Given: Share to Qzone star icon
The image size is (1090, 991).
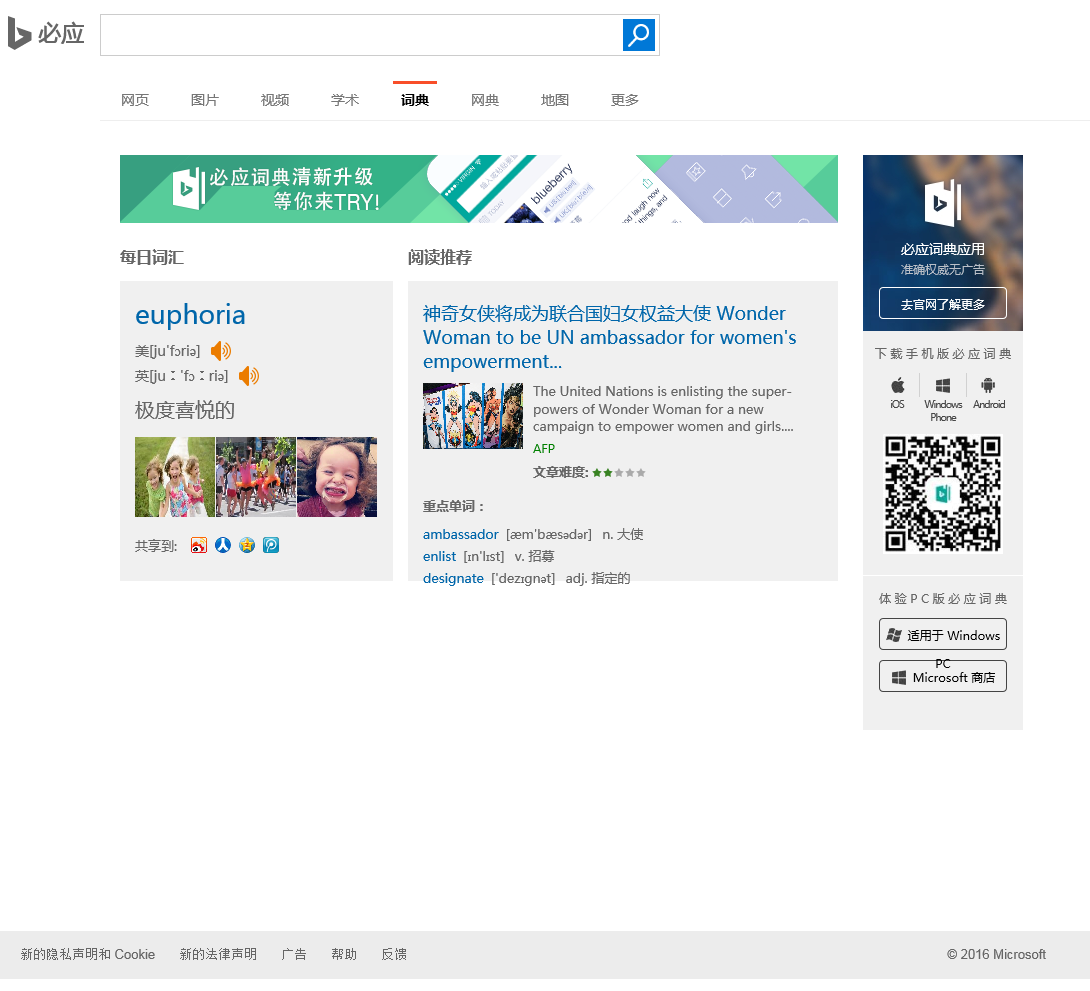Looking at the screenshot, I should click(x=247, y=546).
